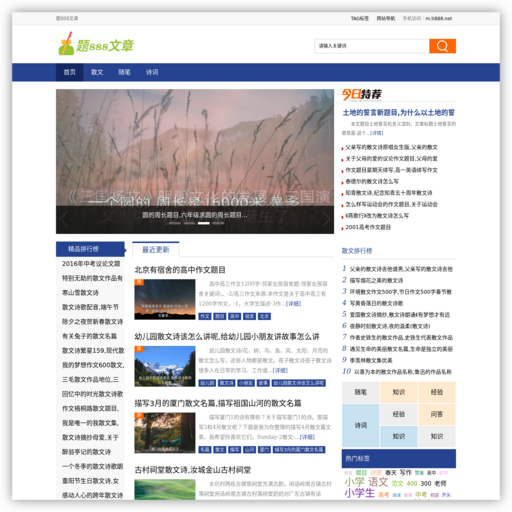Click the 厦门 tag button

[264, 450]
